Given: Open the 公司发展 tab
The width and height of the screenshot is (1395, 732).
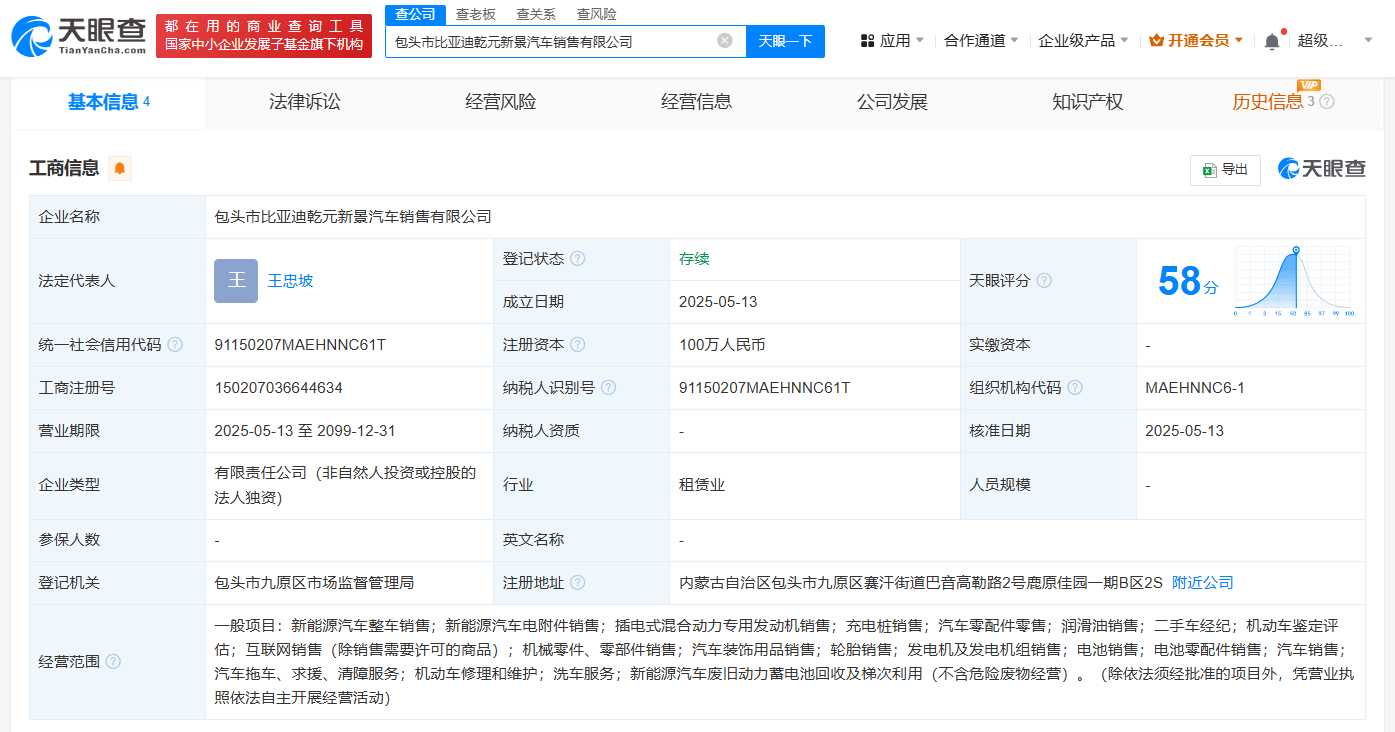Looking at the screenshot, I should click(892, 102).
